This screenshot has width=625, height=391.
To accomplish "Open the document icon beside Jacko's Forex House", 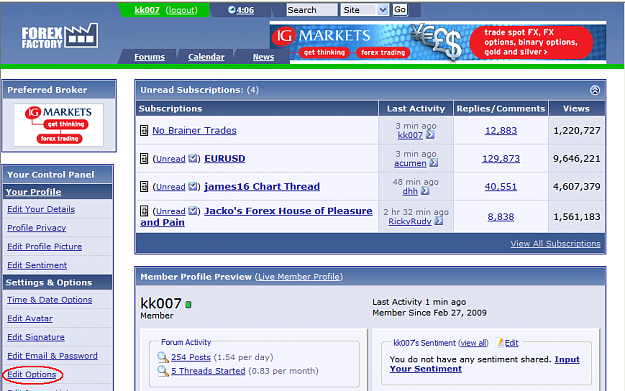I will 144,211.
